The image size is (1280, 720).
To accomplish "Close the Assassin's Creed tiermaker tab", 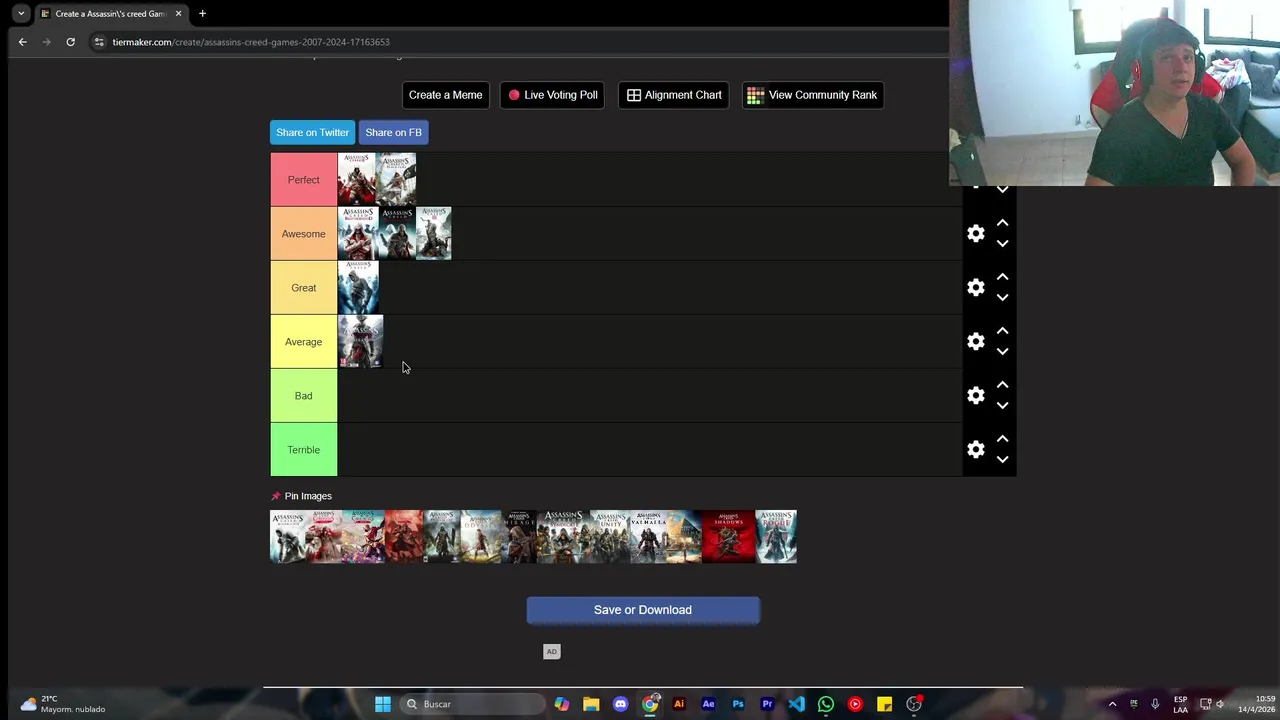I will point(178,14).
